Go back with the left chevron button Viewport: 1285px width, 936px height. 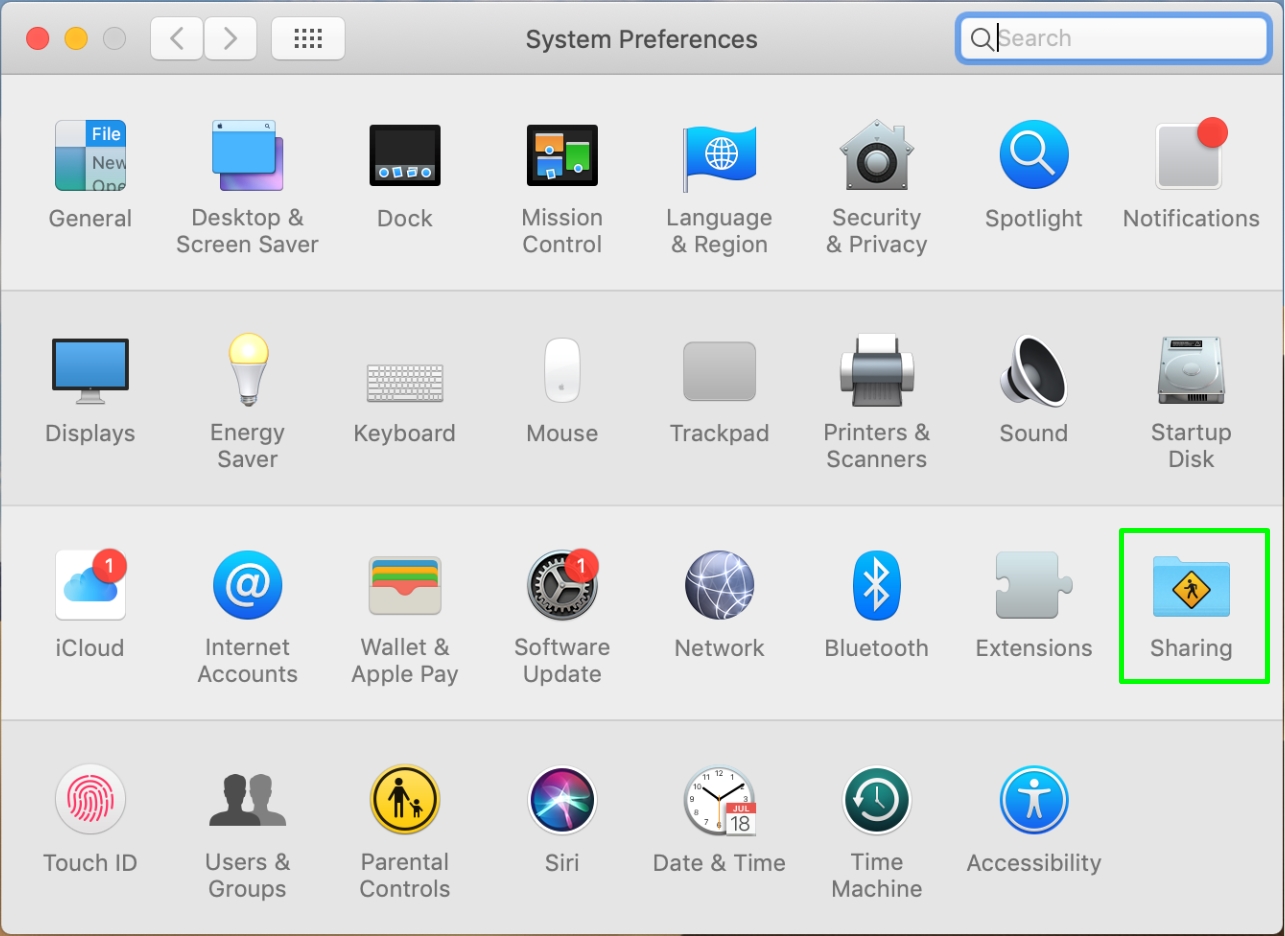177,39
